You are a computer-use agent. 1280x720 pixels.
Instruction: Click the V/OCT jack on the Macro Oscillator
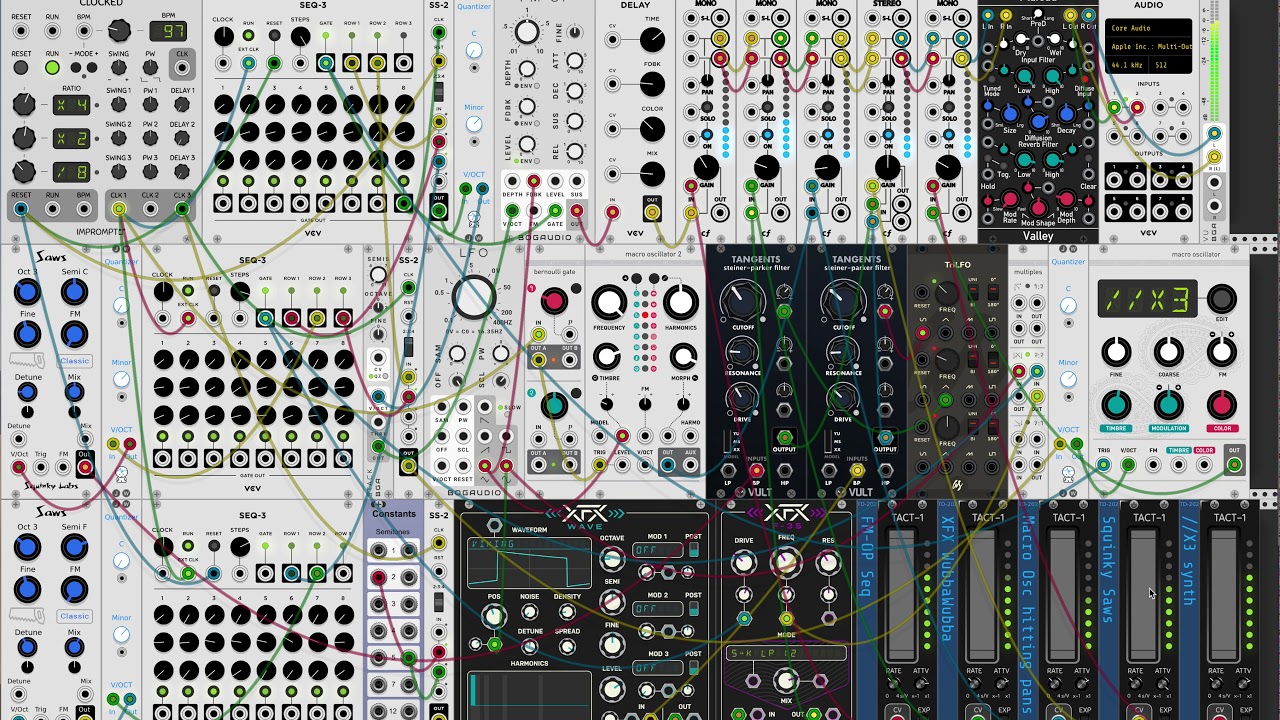[1128, 464]
